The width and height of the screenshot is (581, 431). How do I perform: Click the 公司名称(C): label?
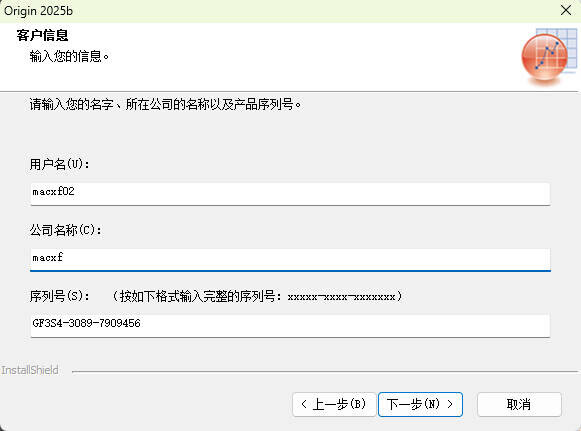(65, 230)
